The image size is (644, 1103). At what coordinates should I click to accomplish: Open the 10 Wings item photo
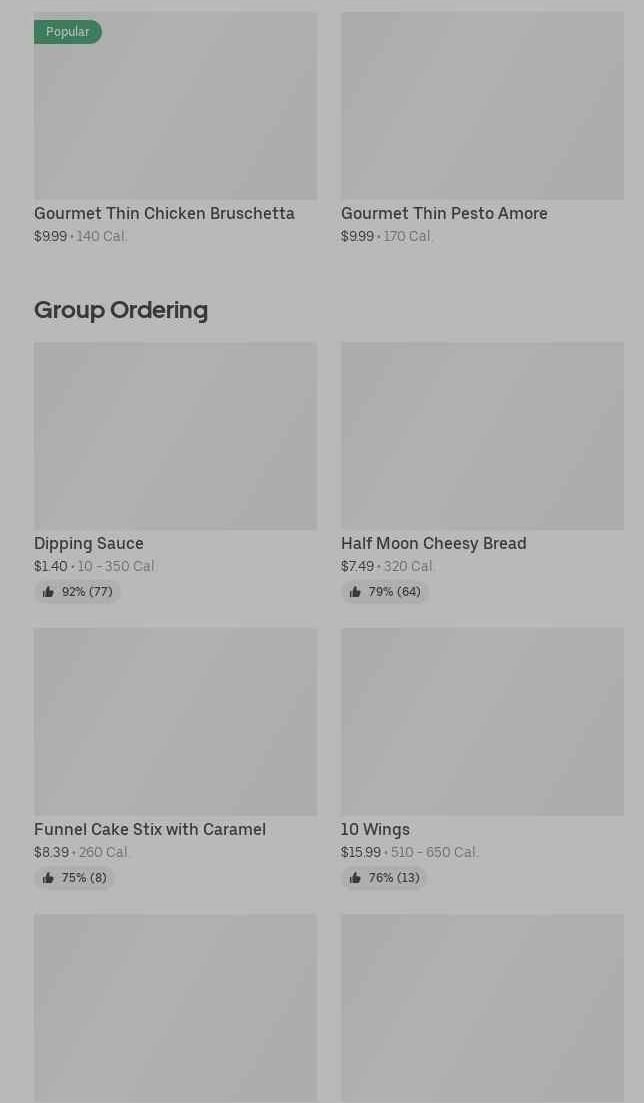pyautogui.click(x=482, y=722)
